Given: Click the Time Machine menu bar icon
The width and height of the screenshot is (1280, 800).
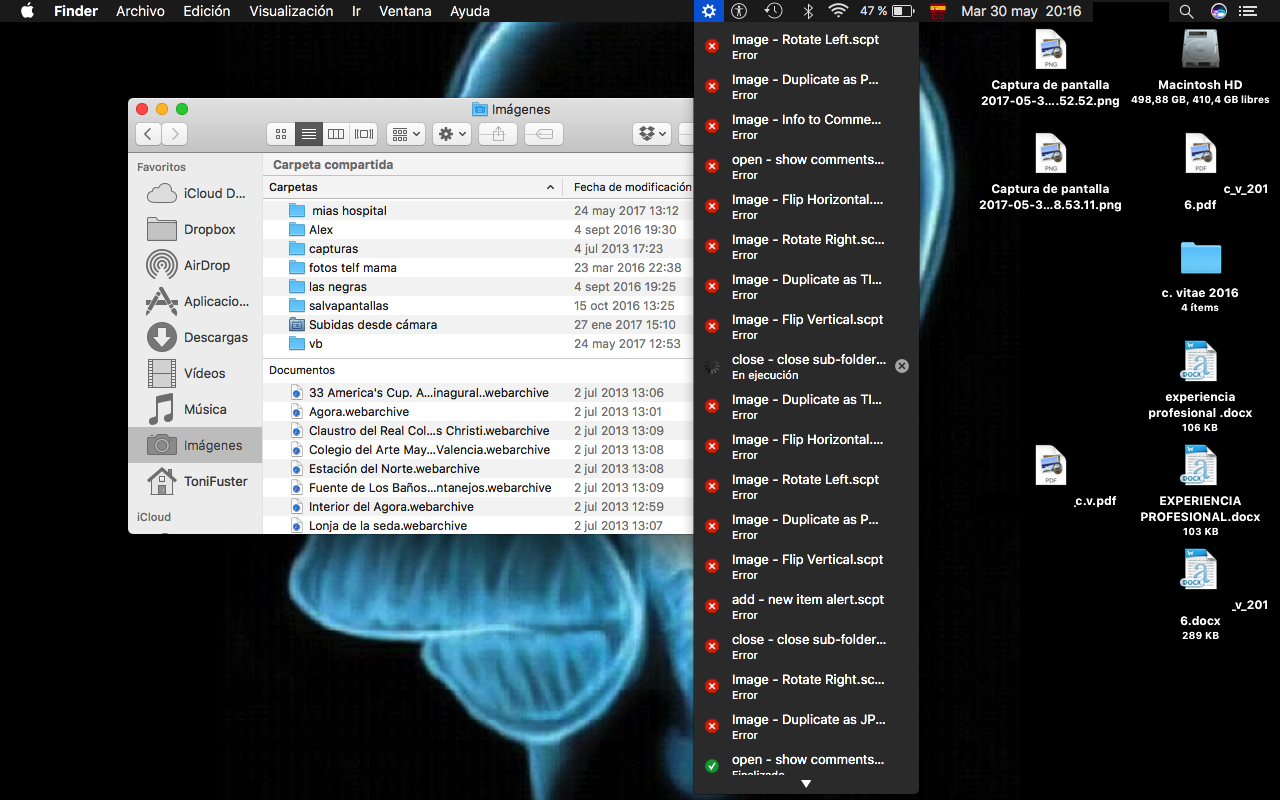Looking at the screenshot, I should (773, 11).
